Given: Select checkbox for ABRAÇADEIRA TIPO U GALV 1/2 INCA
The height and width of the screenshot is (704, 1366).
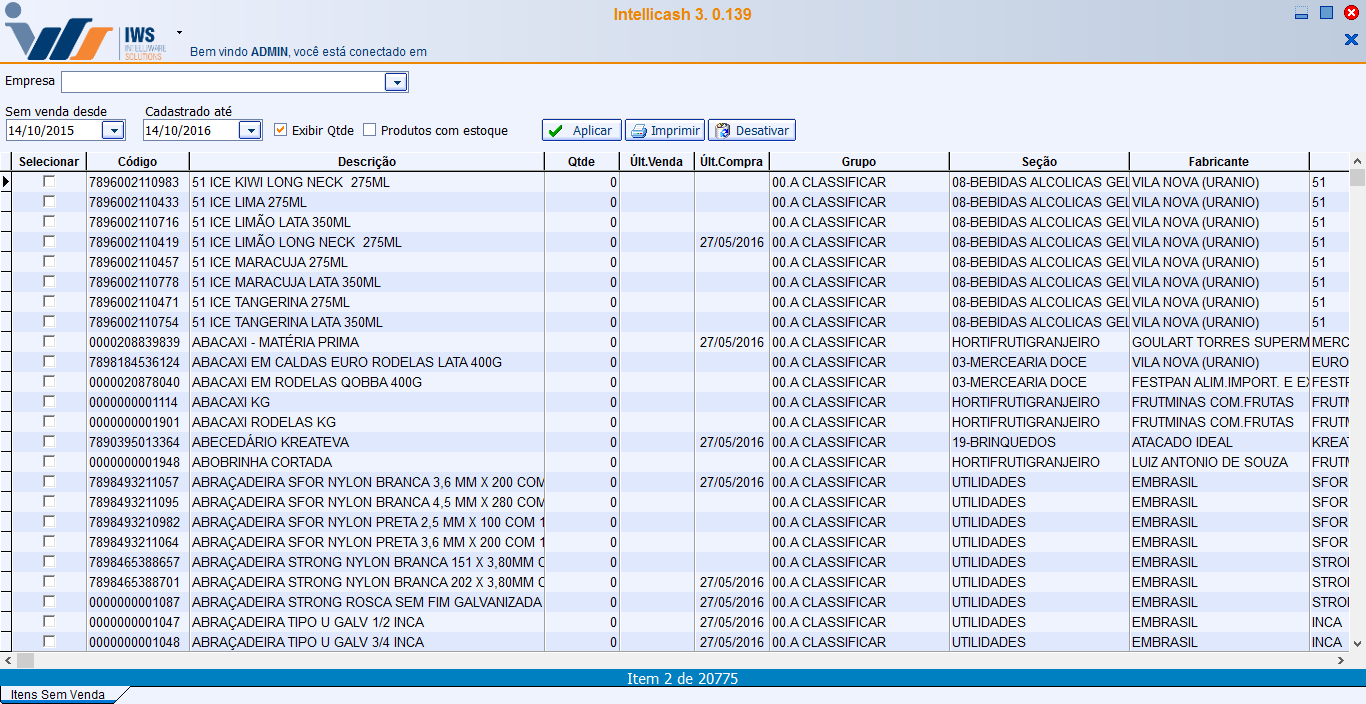Looking at the screenshot, I should [48, 622].
